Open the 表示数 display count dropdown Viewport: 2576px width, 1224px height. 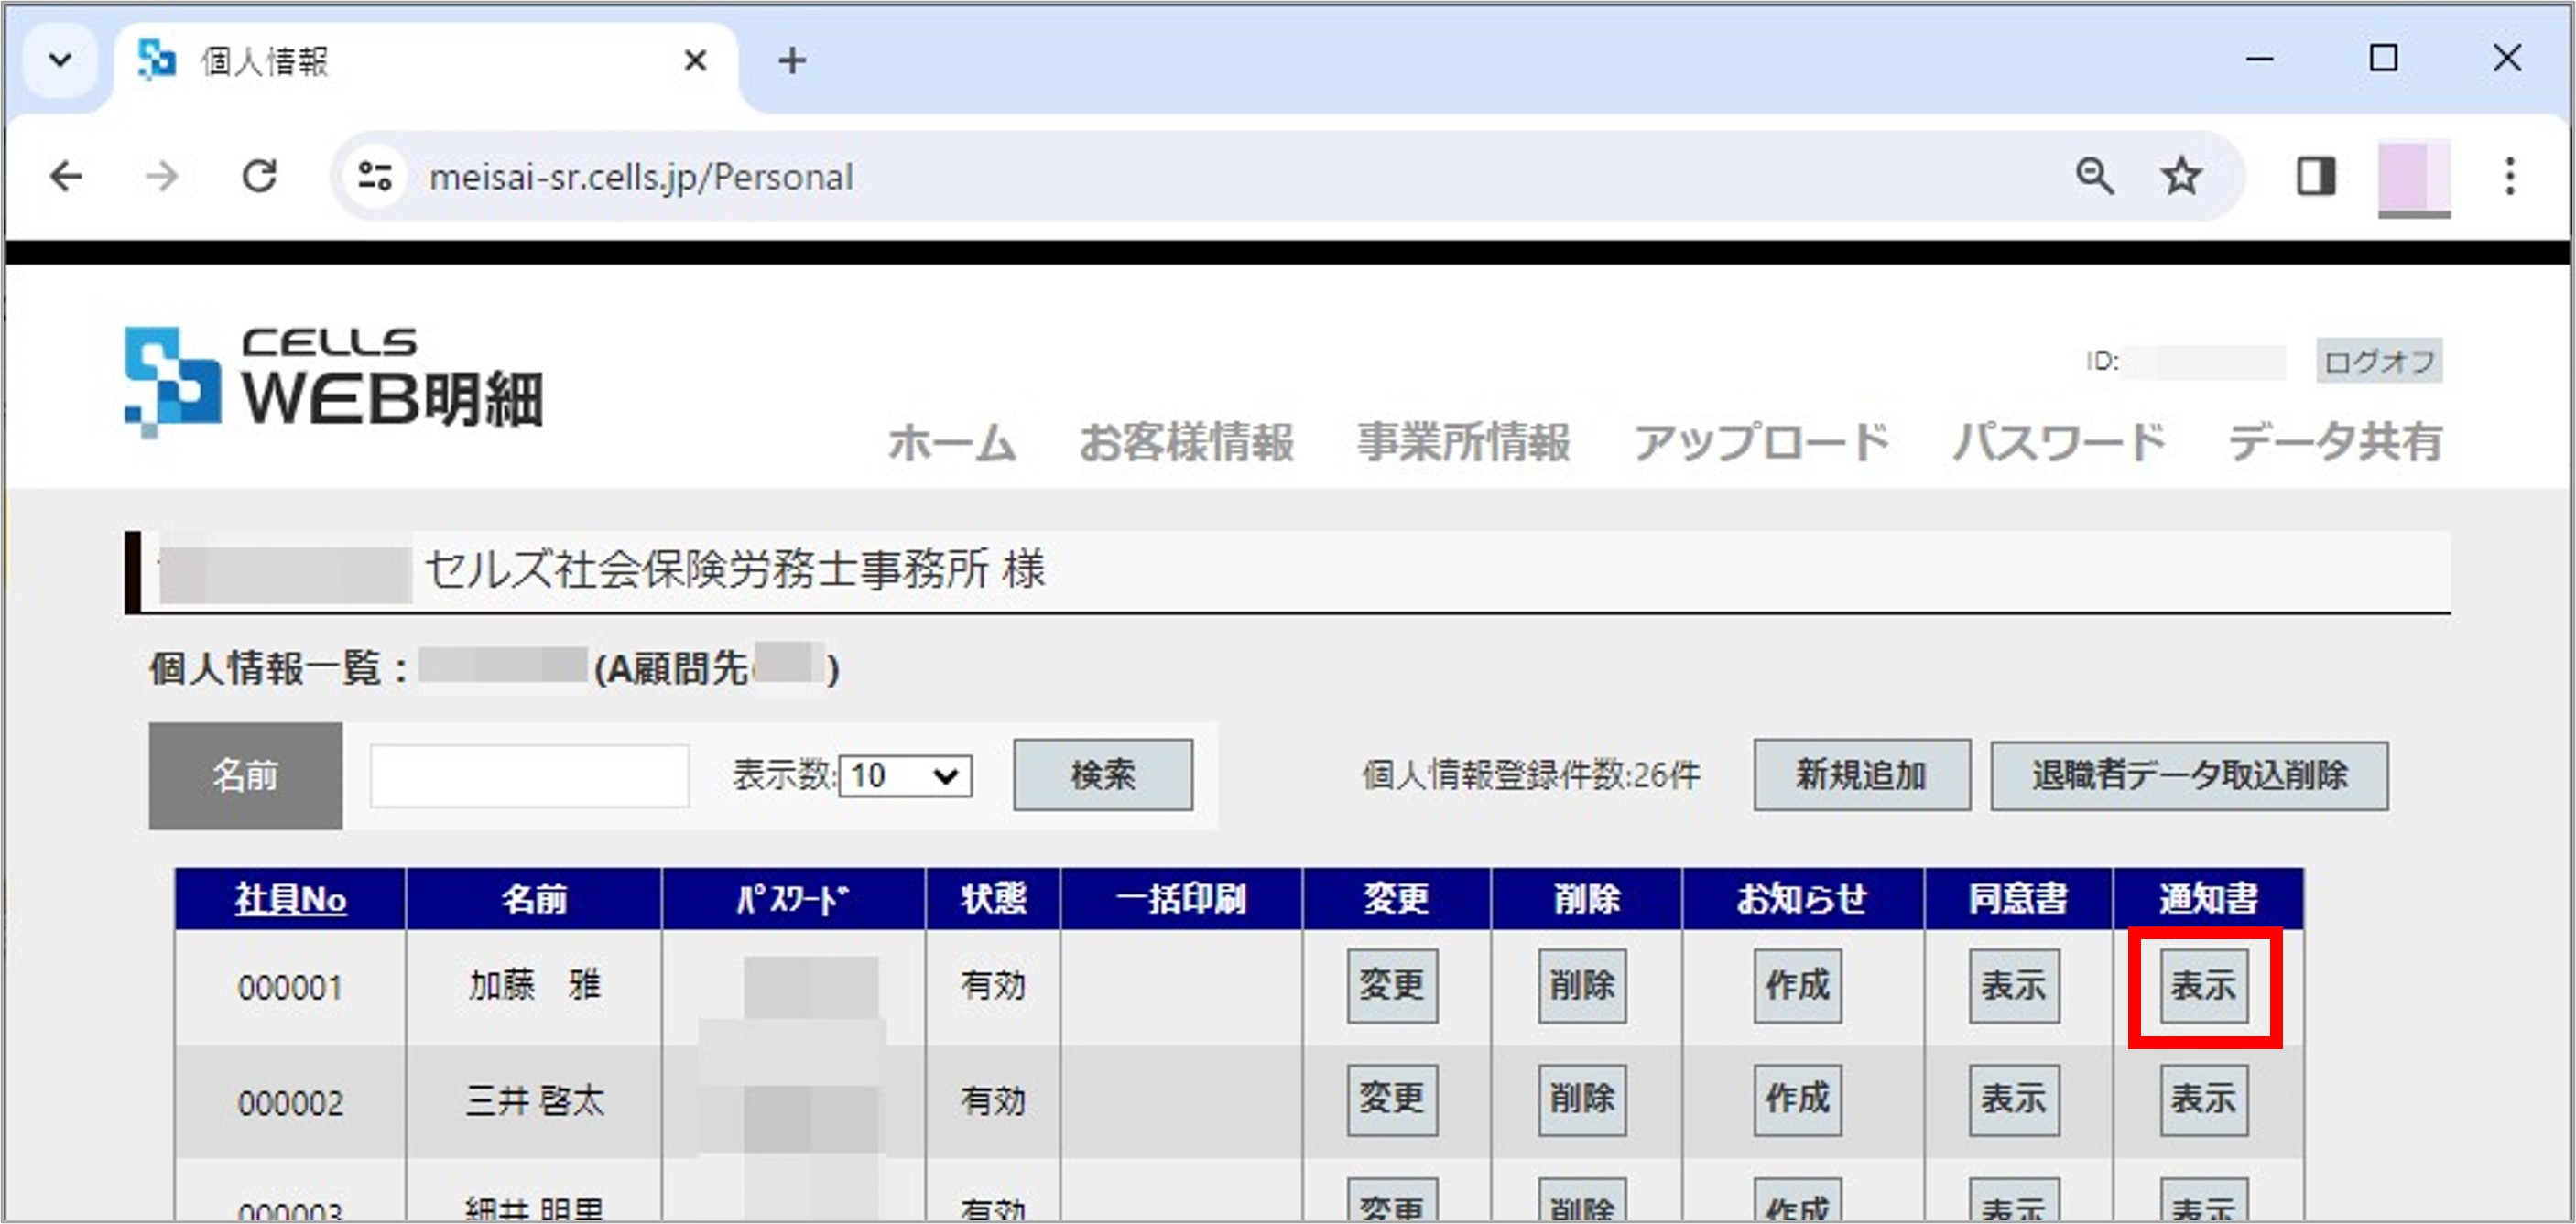[903, 776]
